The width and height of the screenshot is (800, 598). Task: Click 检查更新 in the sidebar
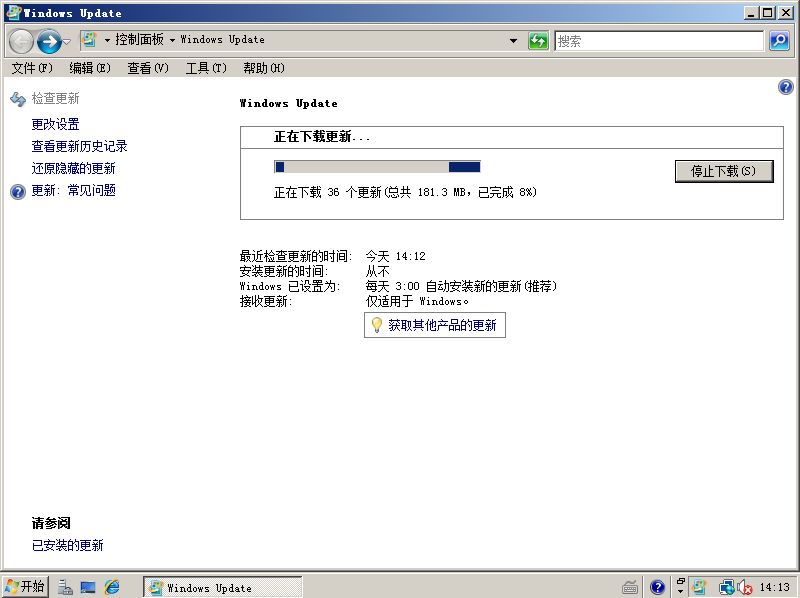[56, 98]
